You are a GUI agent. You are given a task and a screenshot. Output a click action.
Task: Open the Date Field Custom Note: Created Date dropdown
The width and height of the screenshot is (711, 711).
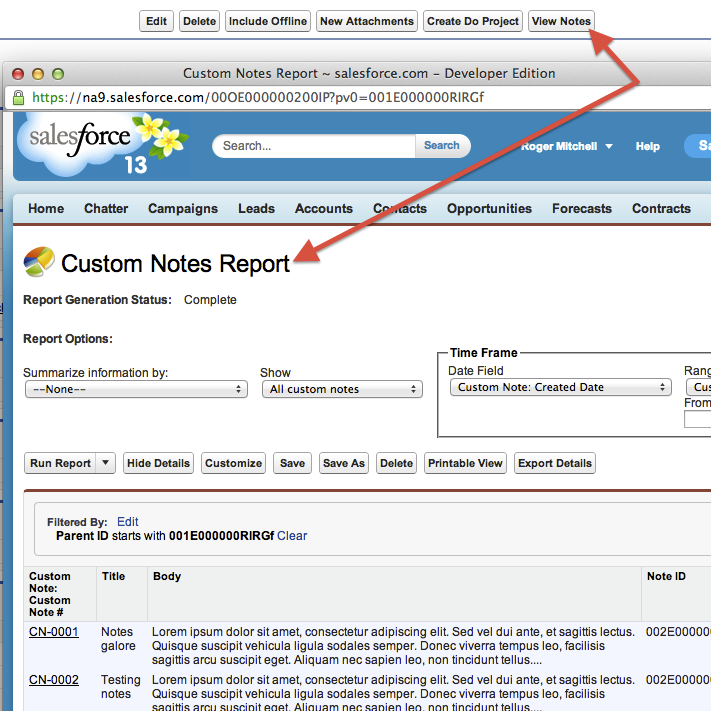[x=560, y=387]
